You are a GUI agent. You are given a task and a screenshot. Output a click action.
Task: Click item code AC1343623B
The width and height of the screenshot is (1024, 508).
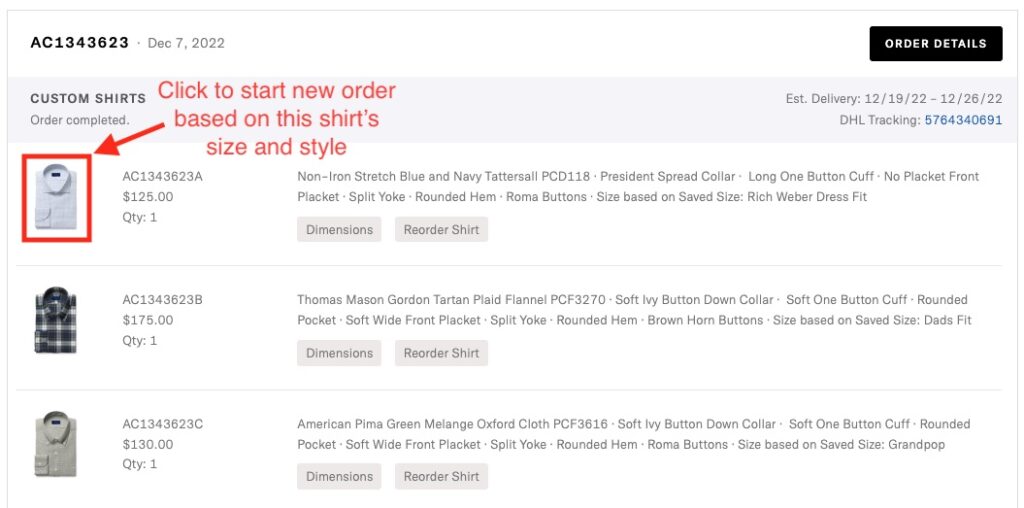click(163, 300)
